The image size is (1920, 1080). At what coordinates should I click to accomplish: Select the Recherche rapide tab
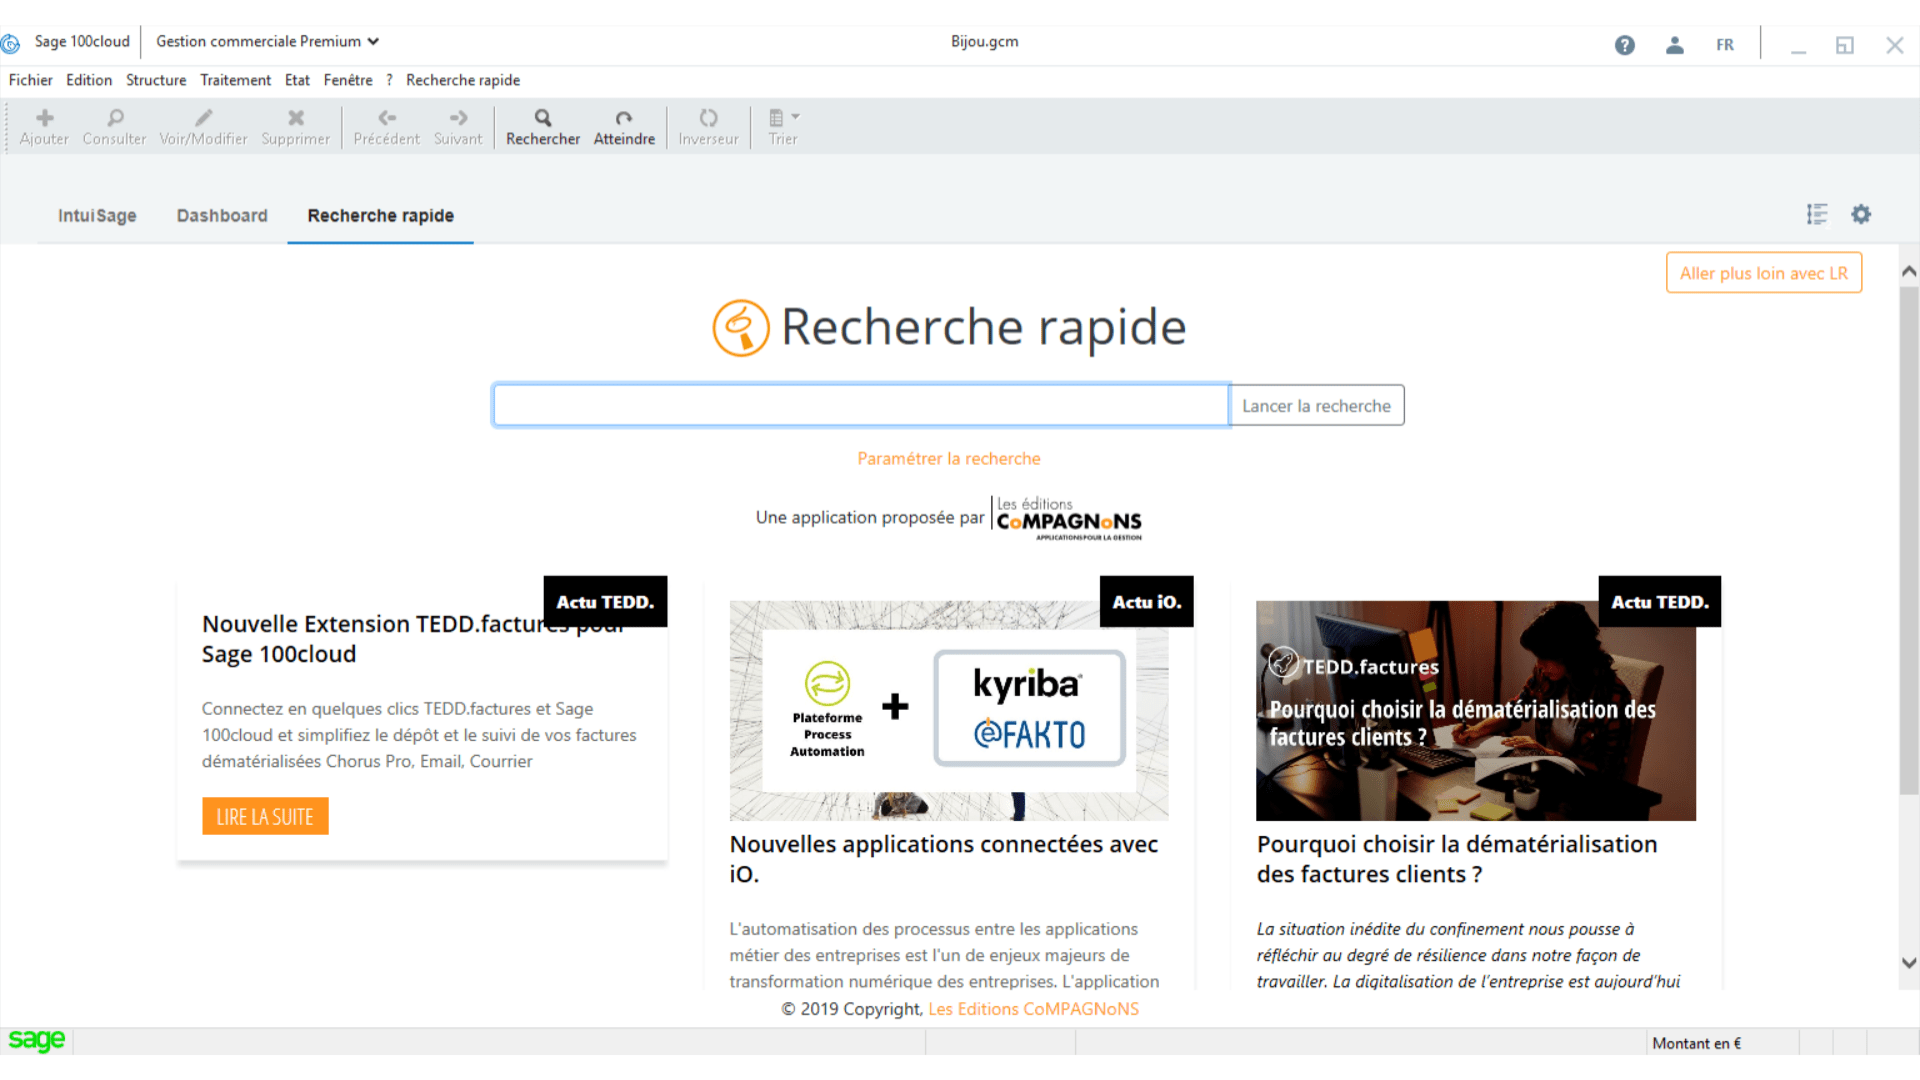point(380,216)
